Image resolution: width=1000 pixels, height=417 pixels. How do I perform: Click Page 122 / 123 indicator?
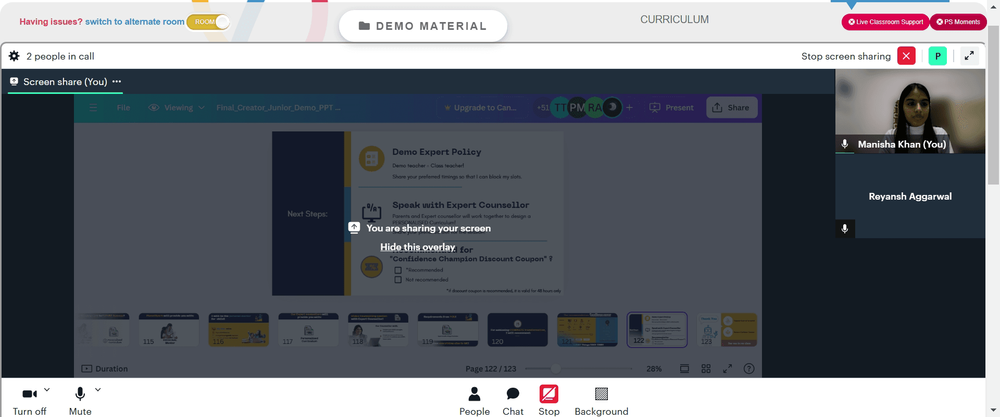(x=489, y=369)
